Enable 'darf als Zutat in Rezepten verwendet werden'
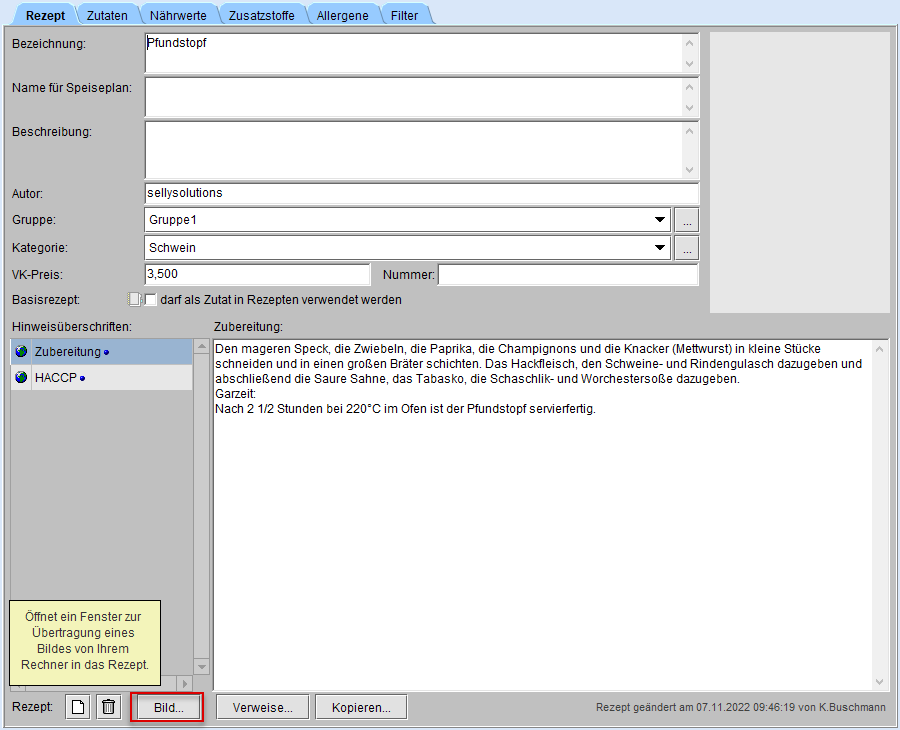 click(x=152, y=299)
